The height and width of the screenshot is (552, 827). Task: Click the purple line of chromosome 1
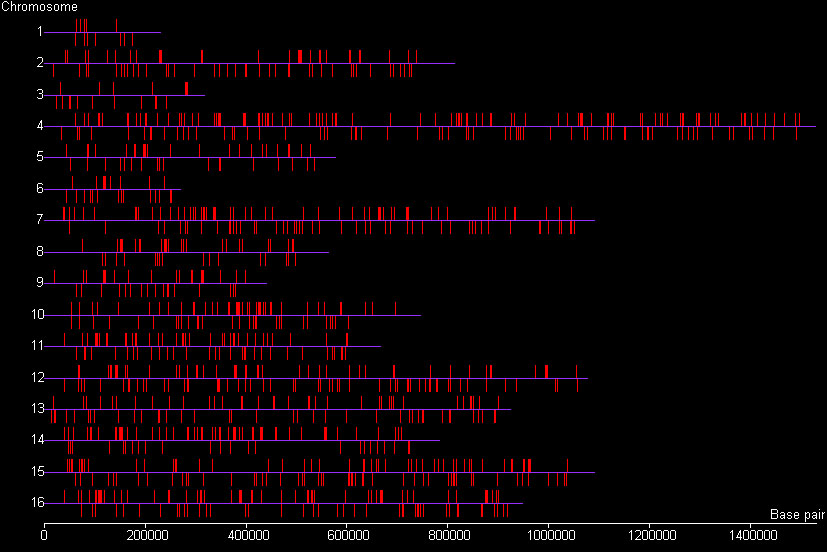tap(102, 33)
